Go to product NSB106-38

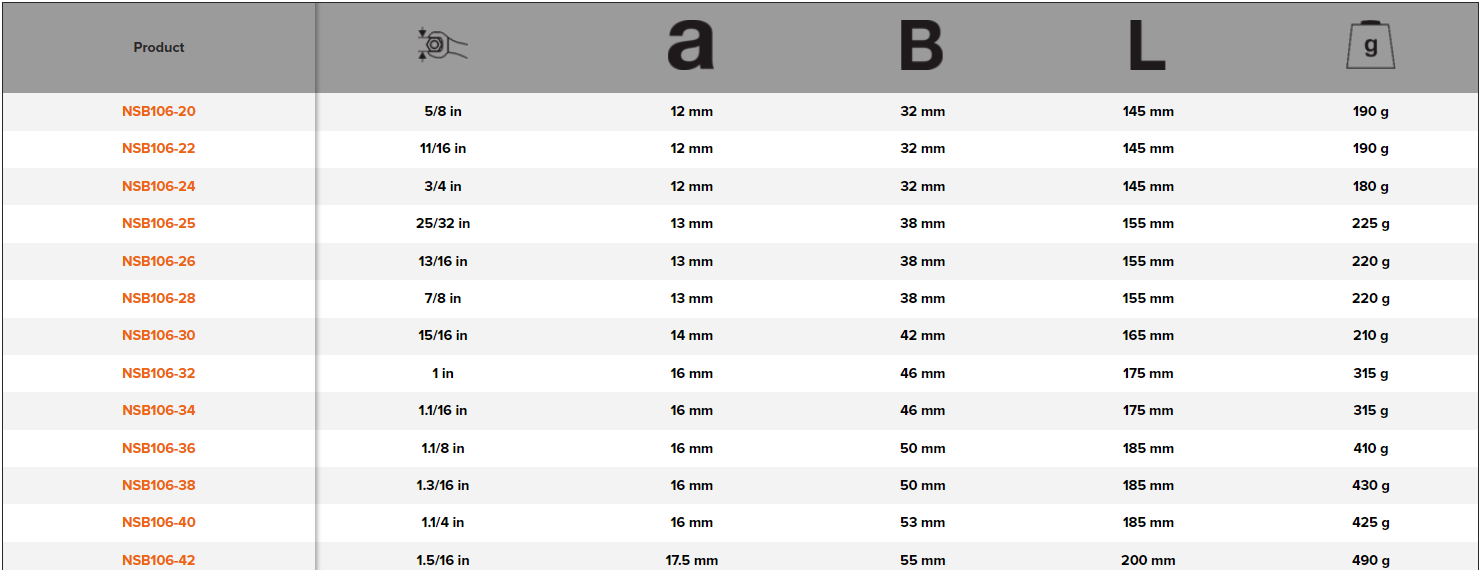coord(159,485)
